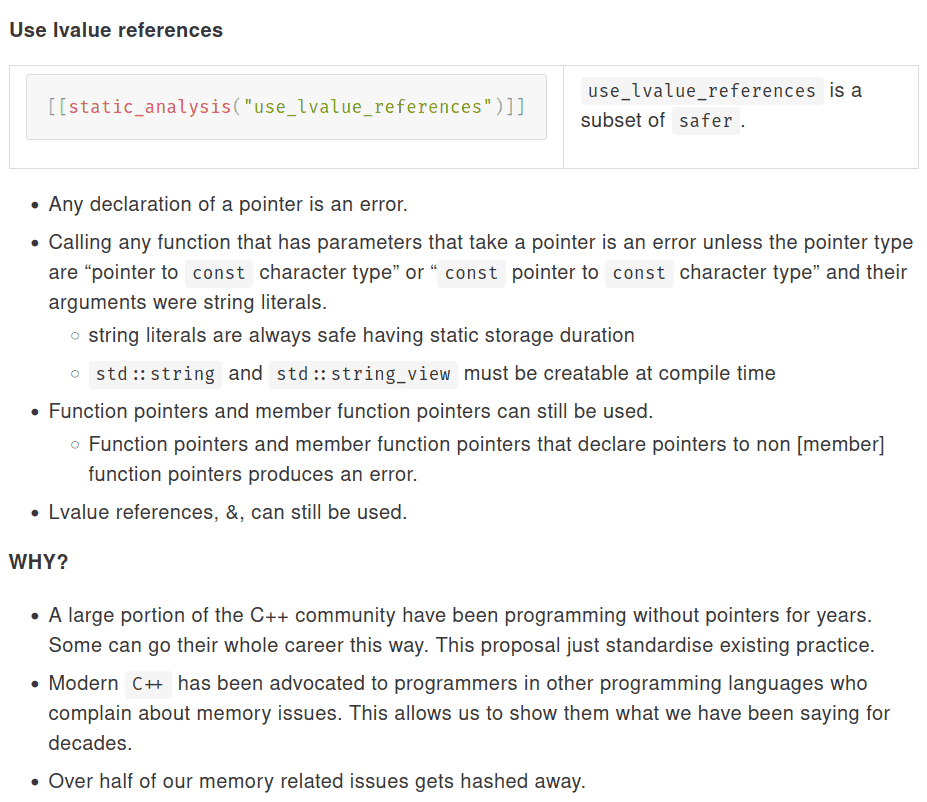Click the const tag after "pointer to" on first line
The width and height of the screenshot is (927, 802).
pos(218,273)
